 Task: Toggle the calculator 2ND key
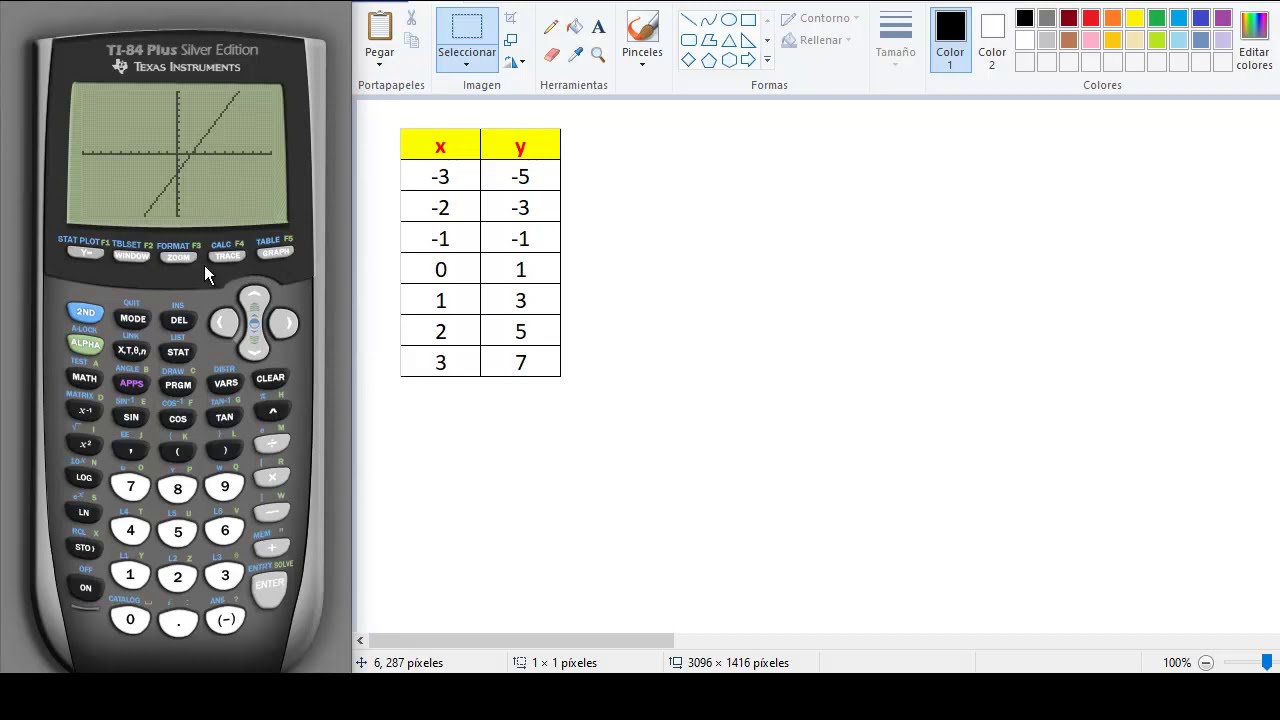click(x=85, y=312)
